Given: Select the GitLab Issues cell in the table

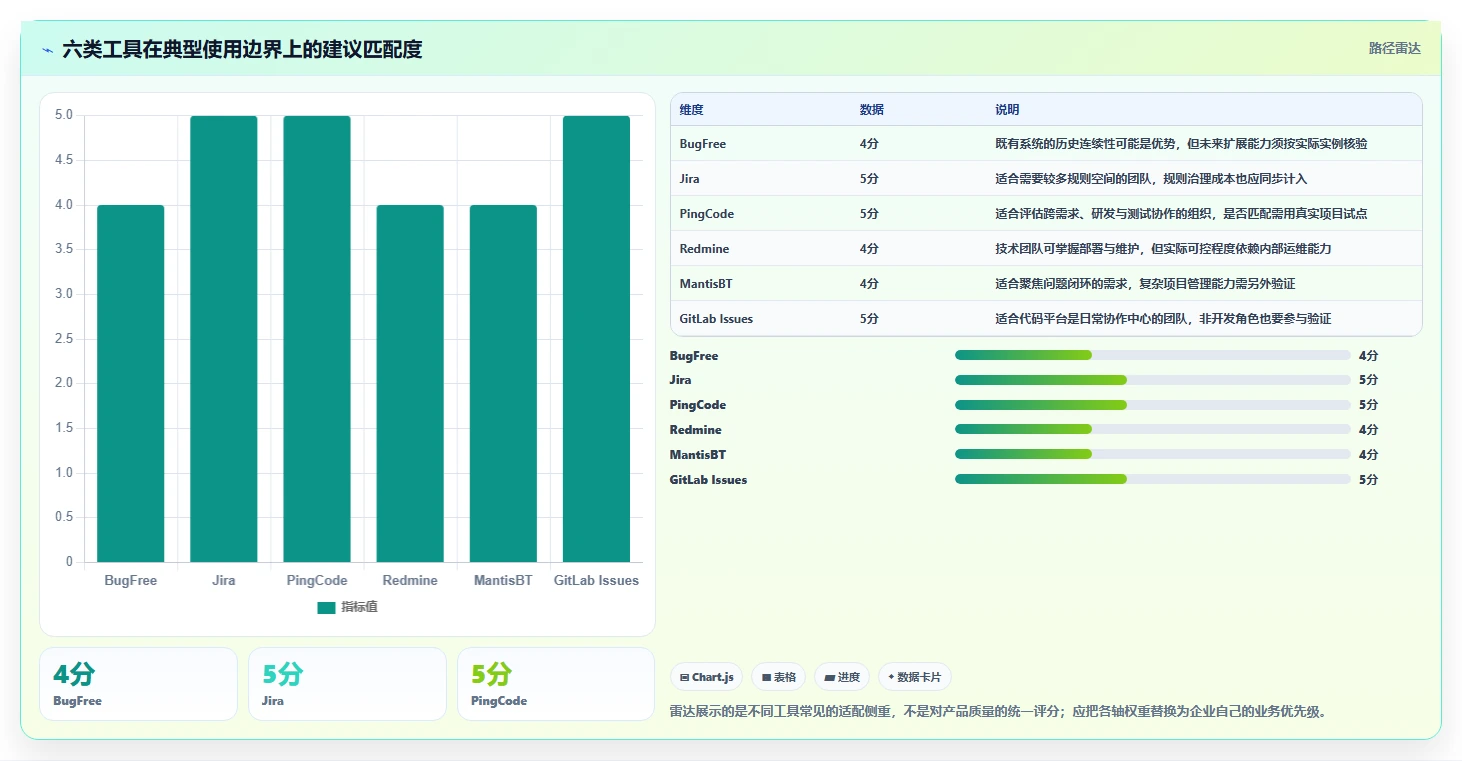Looking at the screenshot, I should pyautogui.click(x=716, y=319).
